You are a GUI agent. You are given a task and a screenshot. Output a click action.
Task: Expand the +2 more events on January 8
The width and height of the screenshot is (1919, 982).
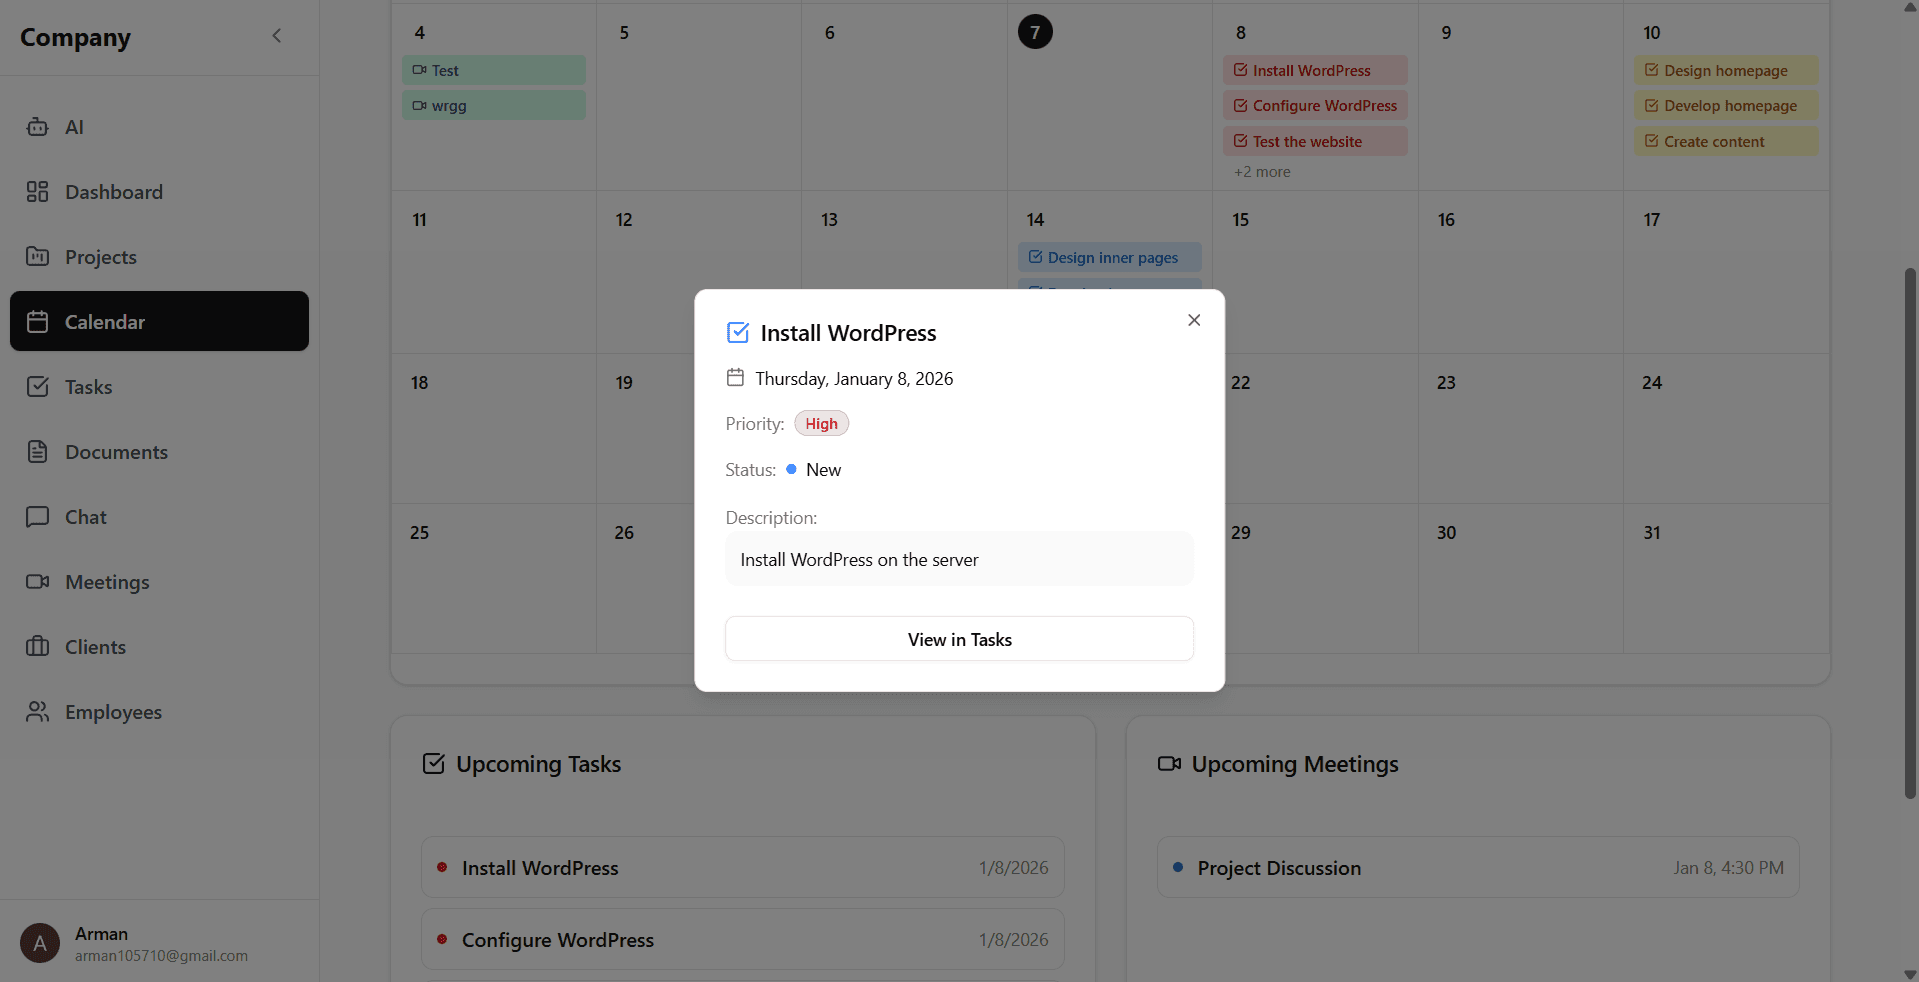[x=1262, y=171]
